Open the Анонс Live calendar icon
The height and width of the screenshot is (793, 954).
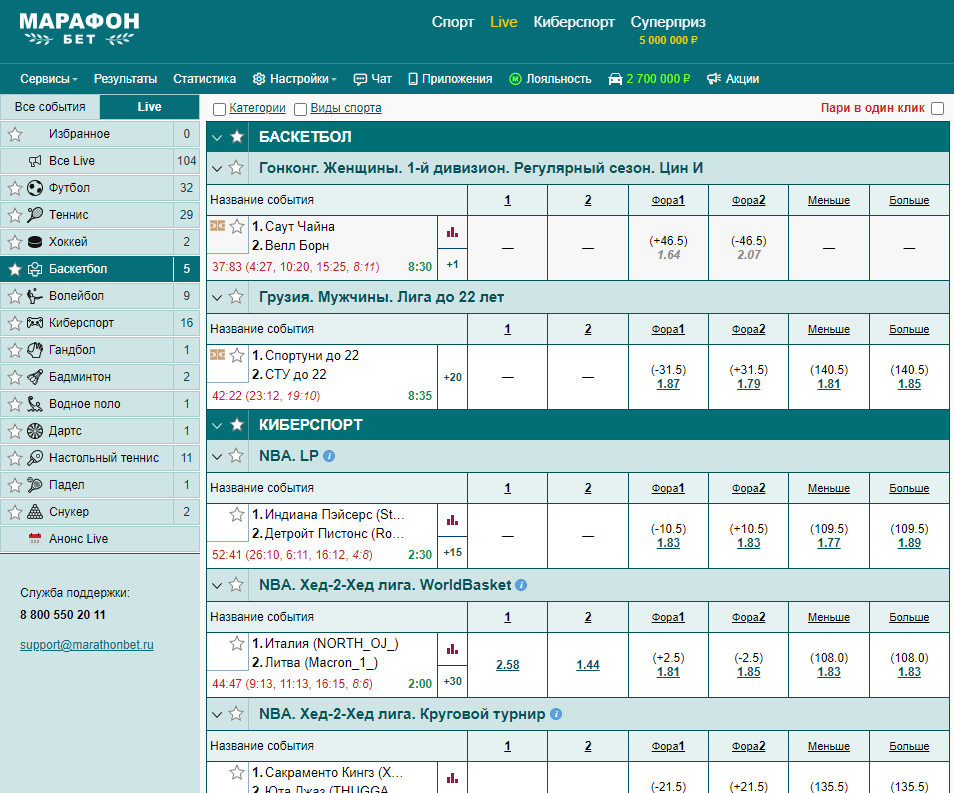(35, 539)
